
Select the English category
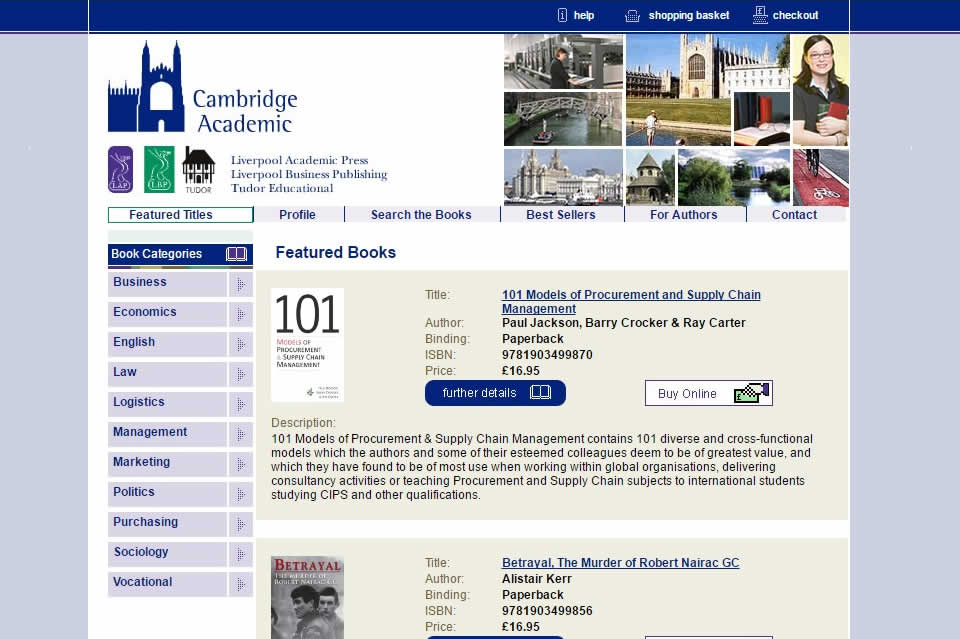point(167,344)
